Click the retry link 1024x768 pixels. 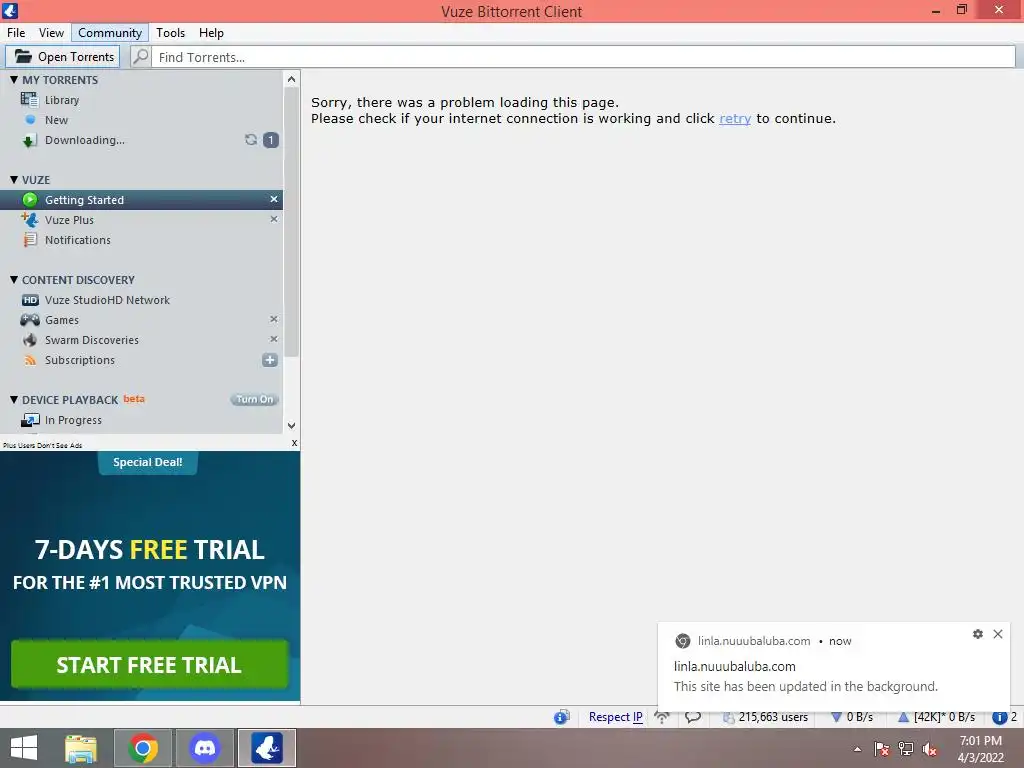735,119
